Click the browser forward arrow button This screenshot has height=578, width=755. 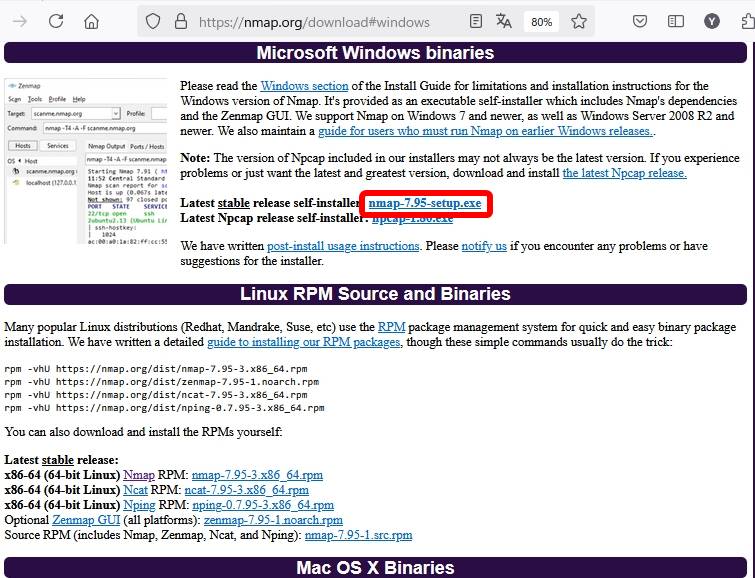(x=20, y=21)
